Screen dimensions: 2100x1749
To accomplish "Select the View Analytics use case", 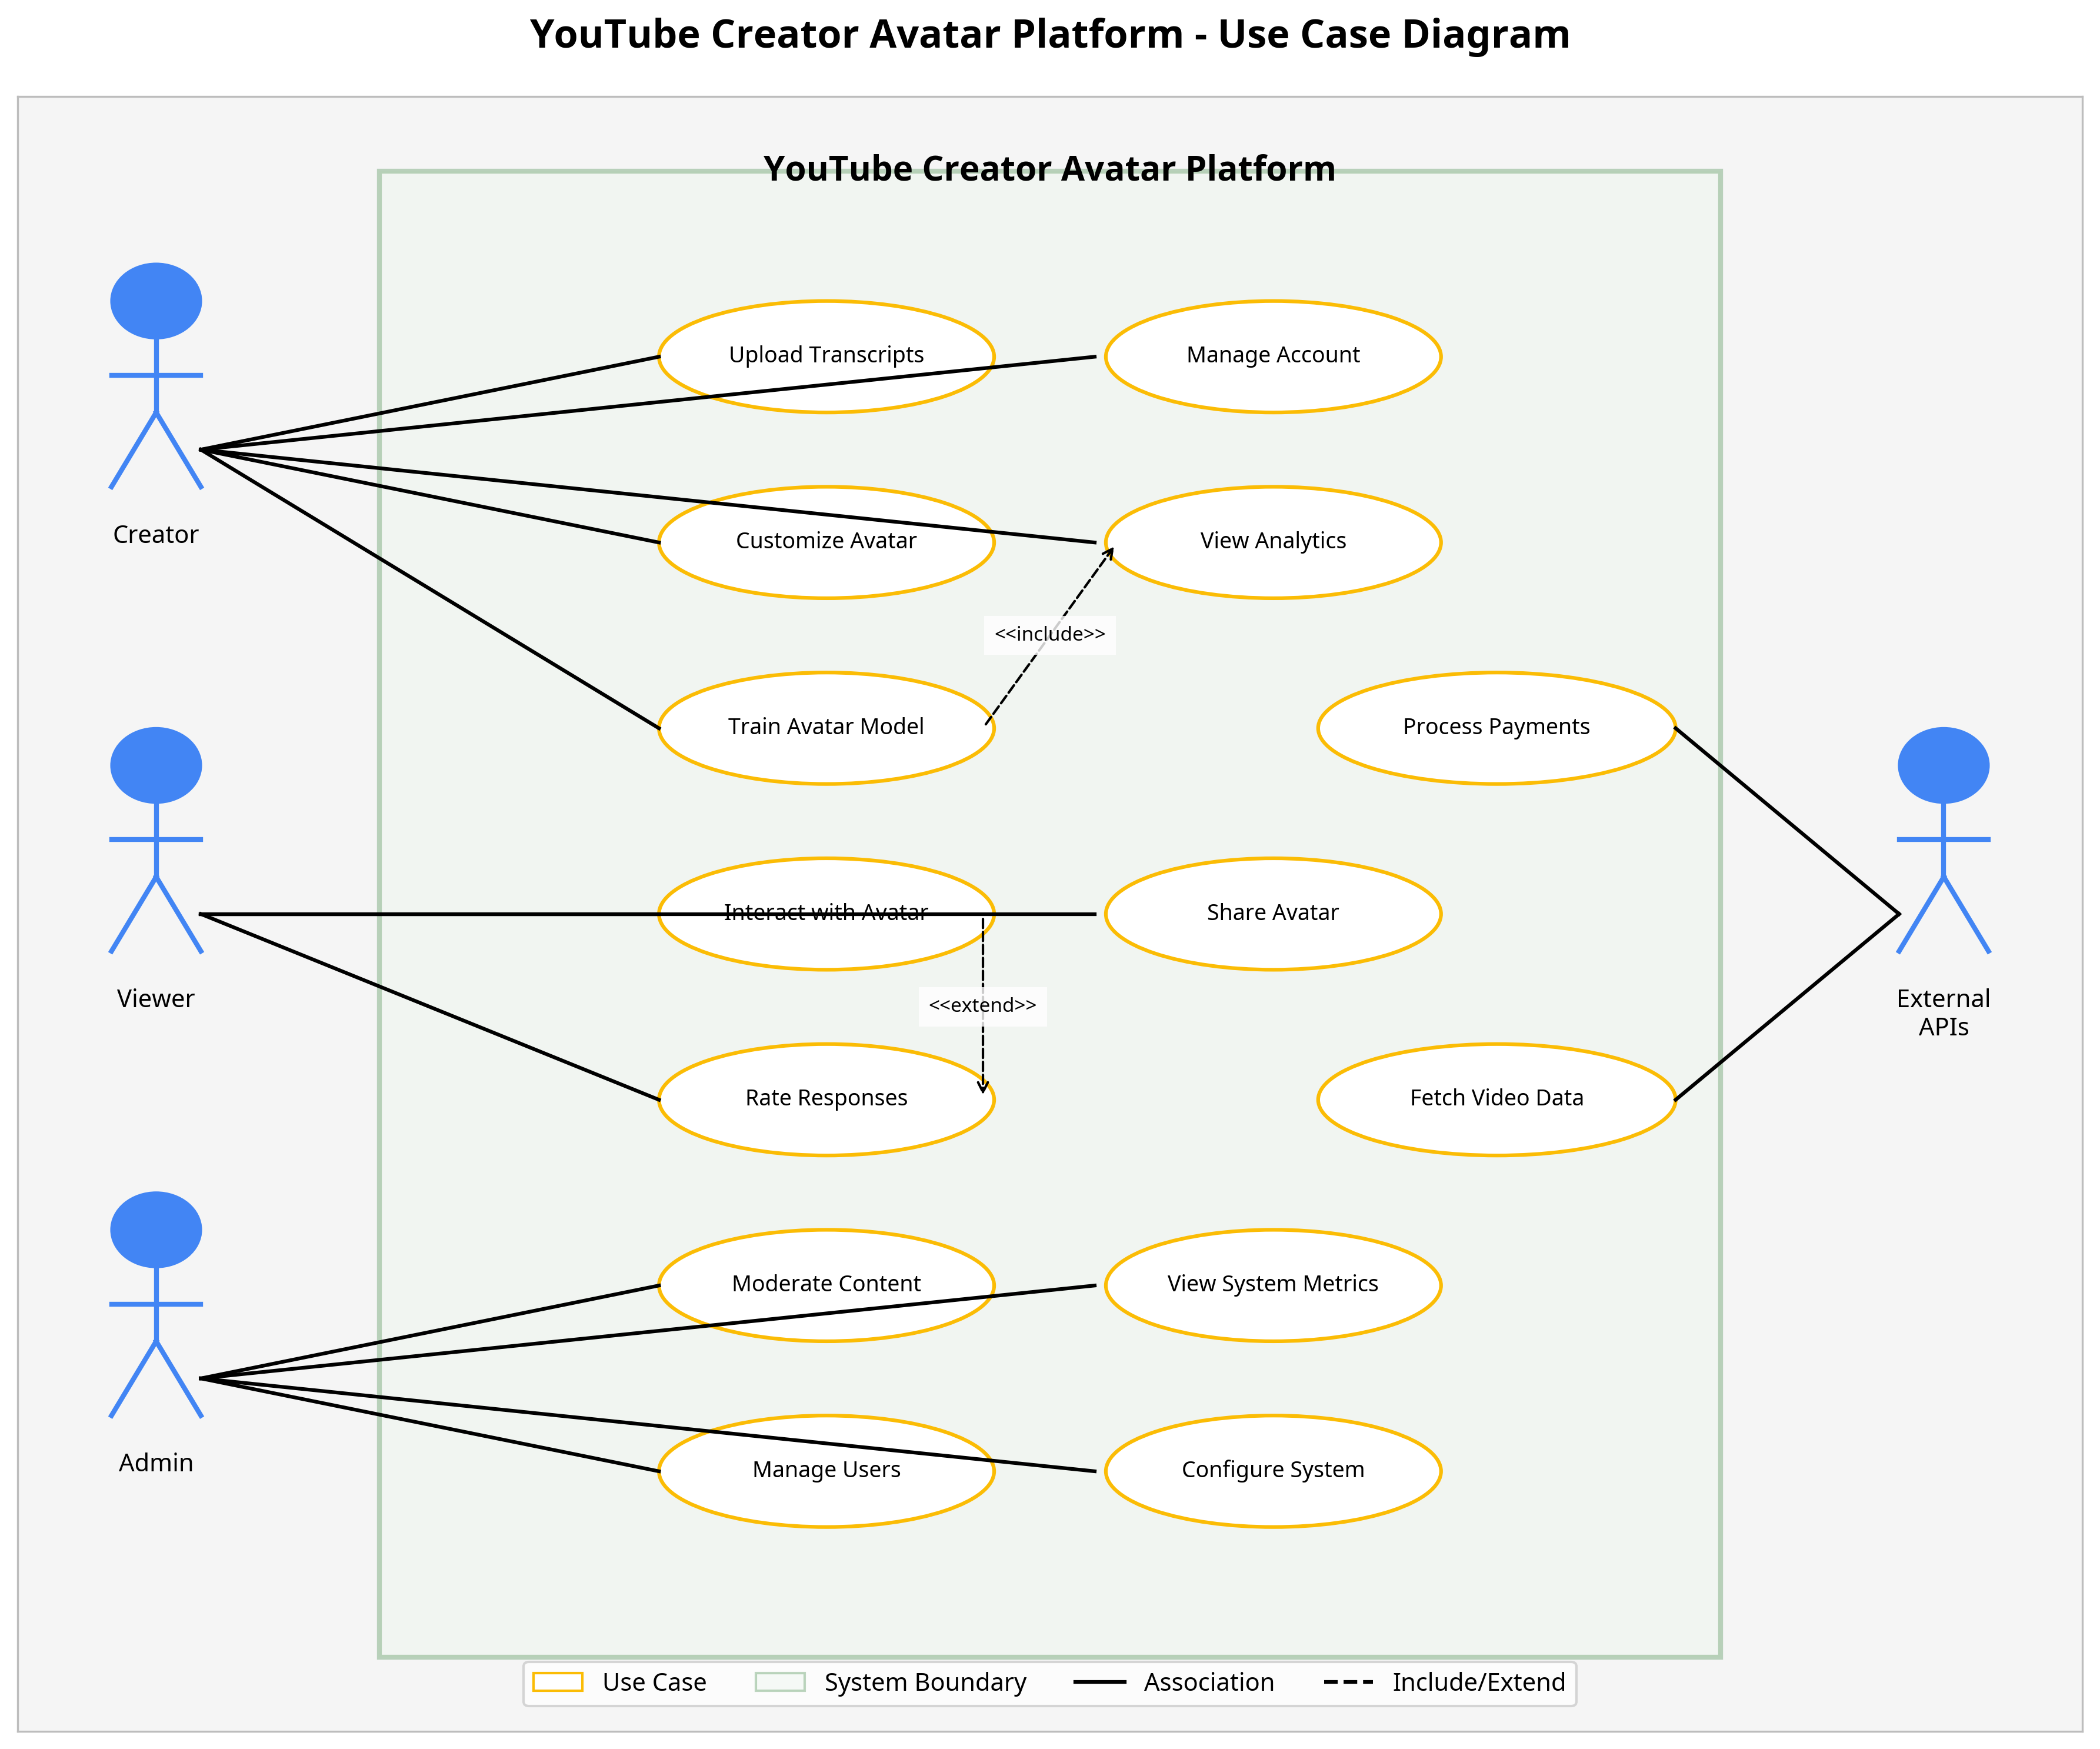I will [1273, 542].
